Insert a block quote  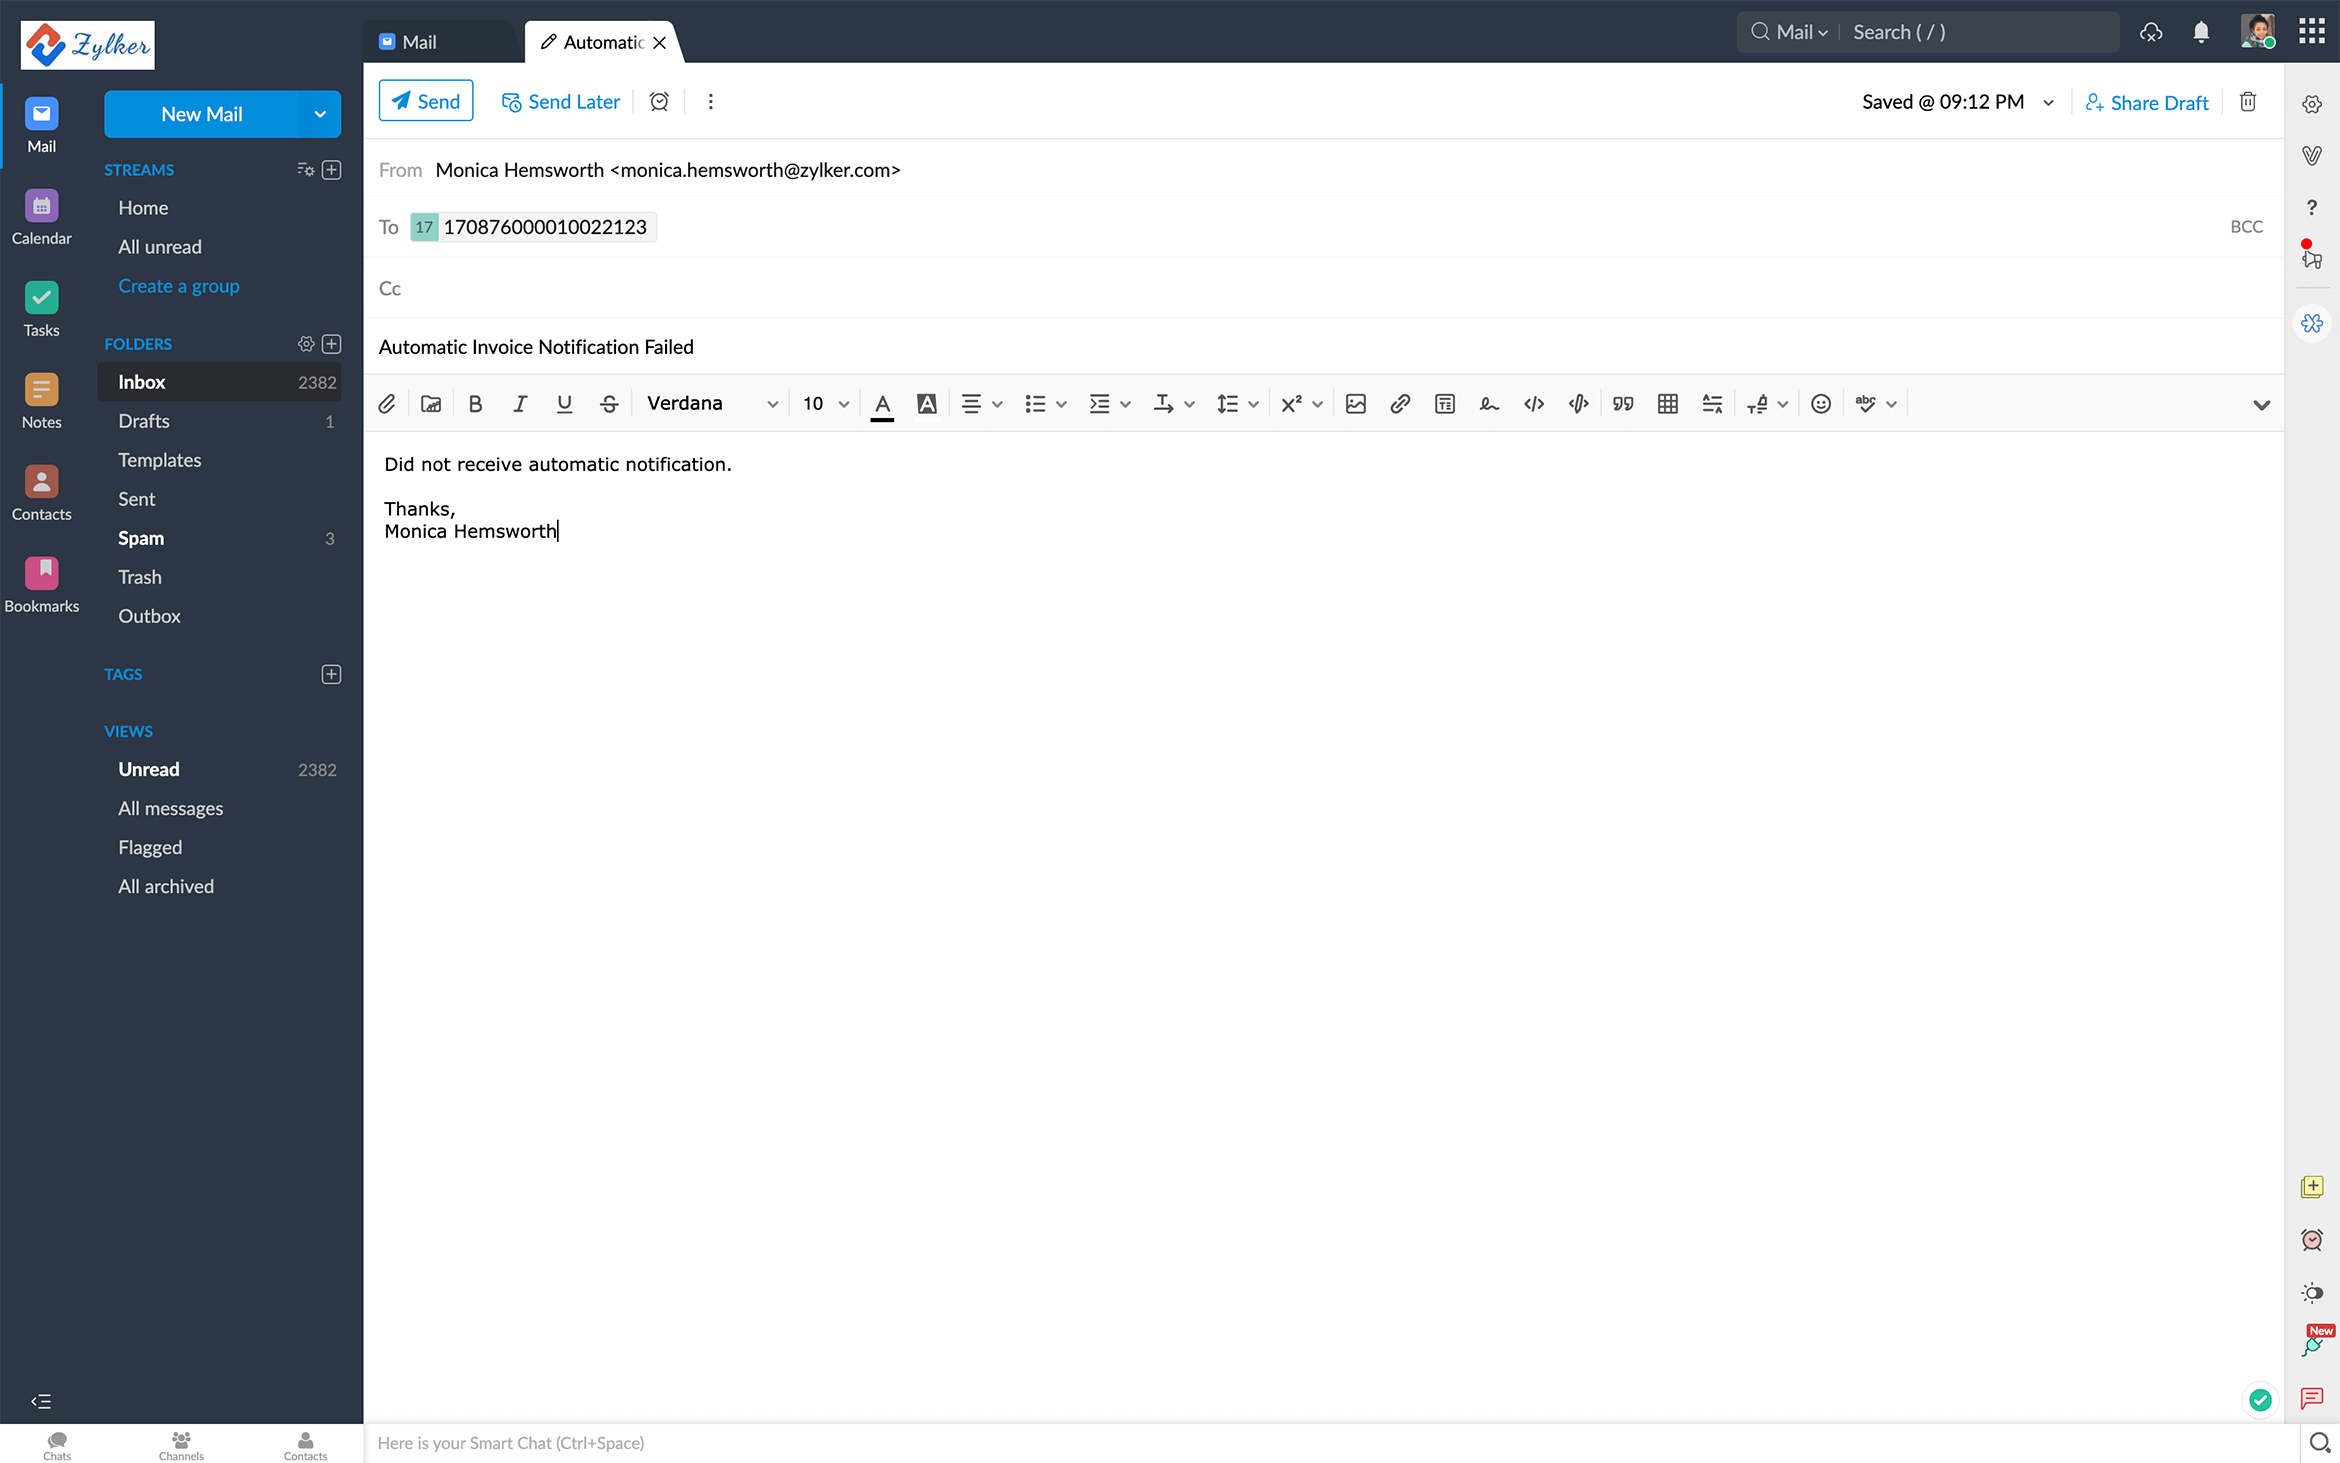pyautogui.click(x=1622, y=404)
